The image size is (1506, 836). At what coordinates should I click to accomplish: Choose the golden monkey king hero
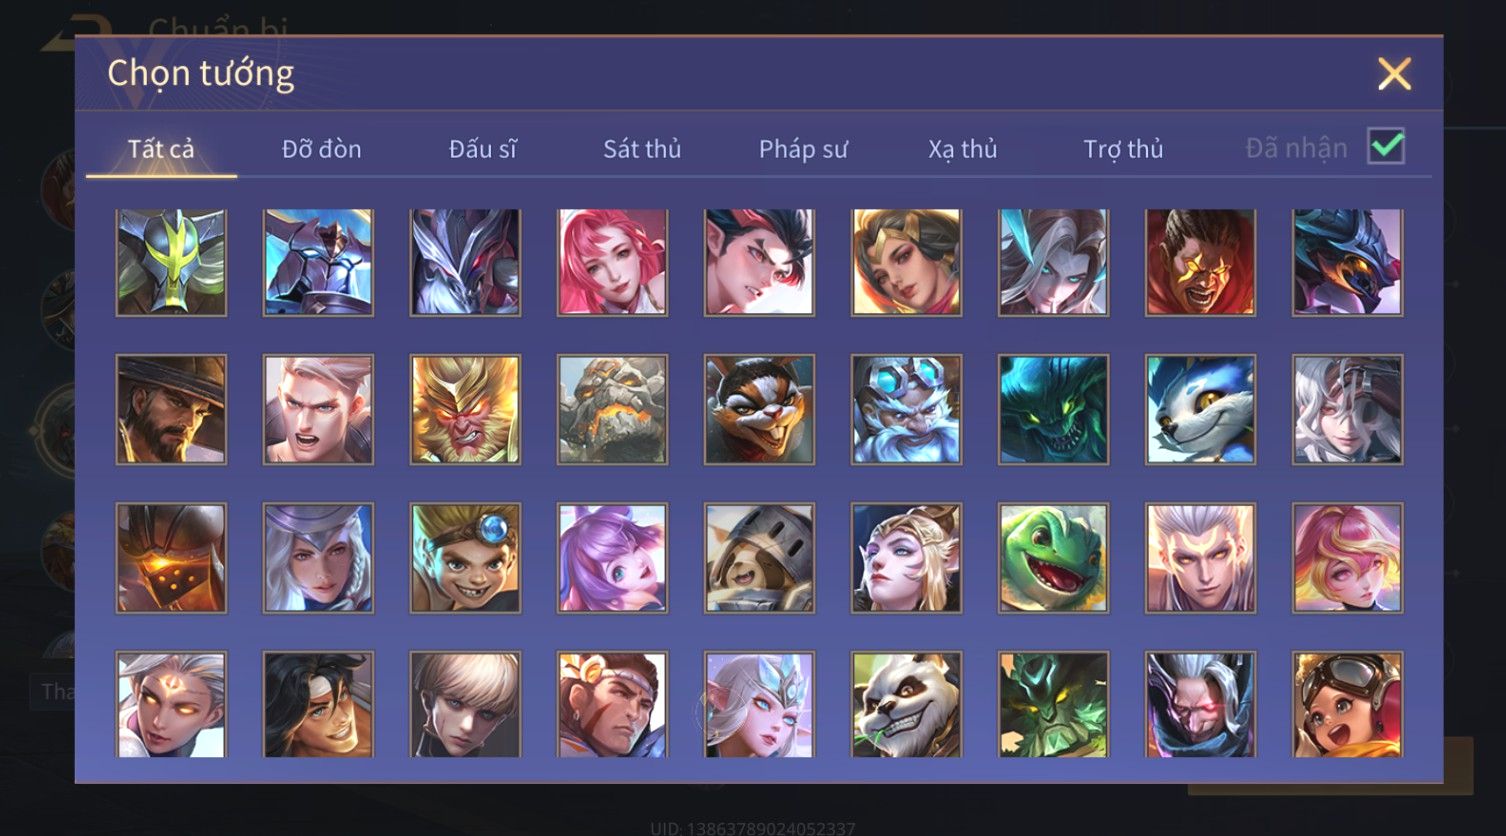tap(465, 410)
